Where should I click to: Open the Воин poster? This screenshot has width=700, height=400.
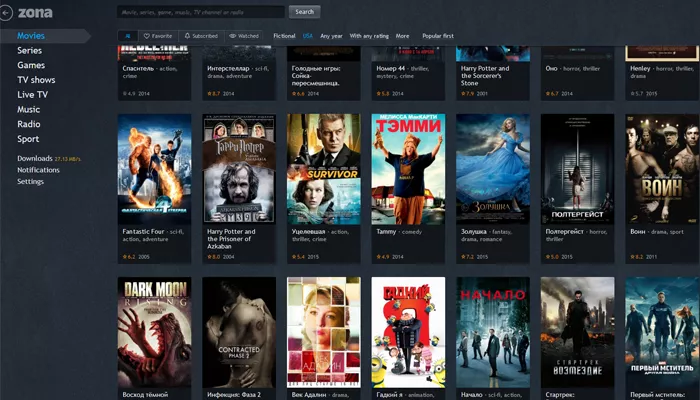662,169
